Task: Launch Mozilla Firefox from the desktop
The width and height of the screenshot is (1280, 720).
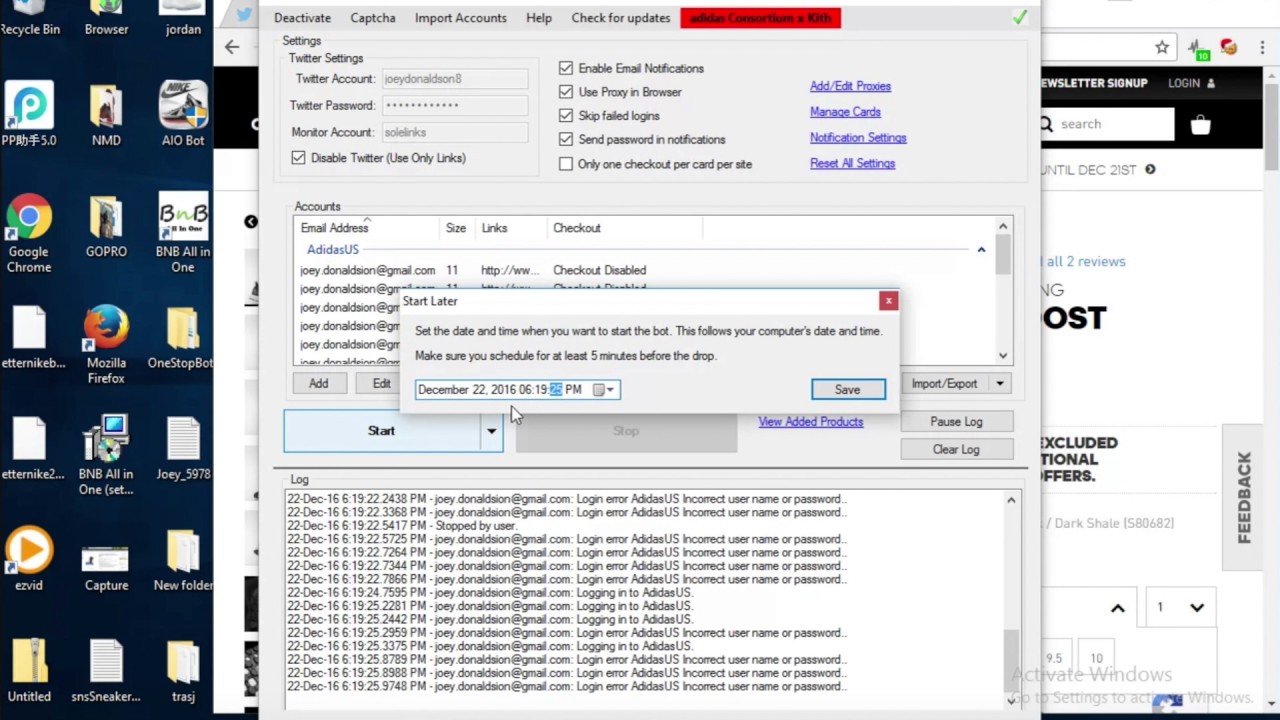Action: click(106, 344)
